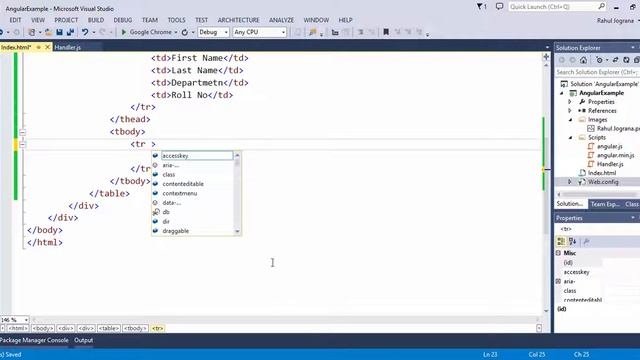Toggle bookmark icon in toolbar

tap(386, 32)
